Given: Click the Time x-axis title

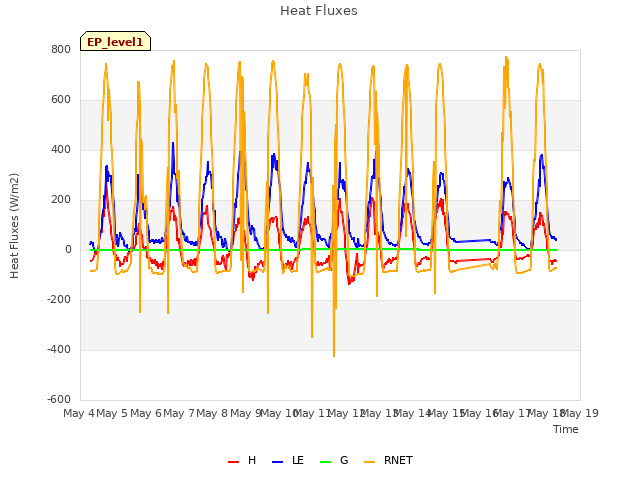Looking at the screenshot, I should pos(566,429).
